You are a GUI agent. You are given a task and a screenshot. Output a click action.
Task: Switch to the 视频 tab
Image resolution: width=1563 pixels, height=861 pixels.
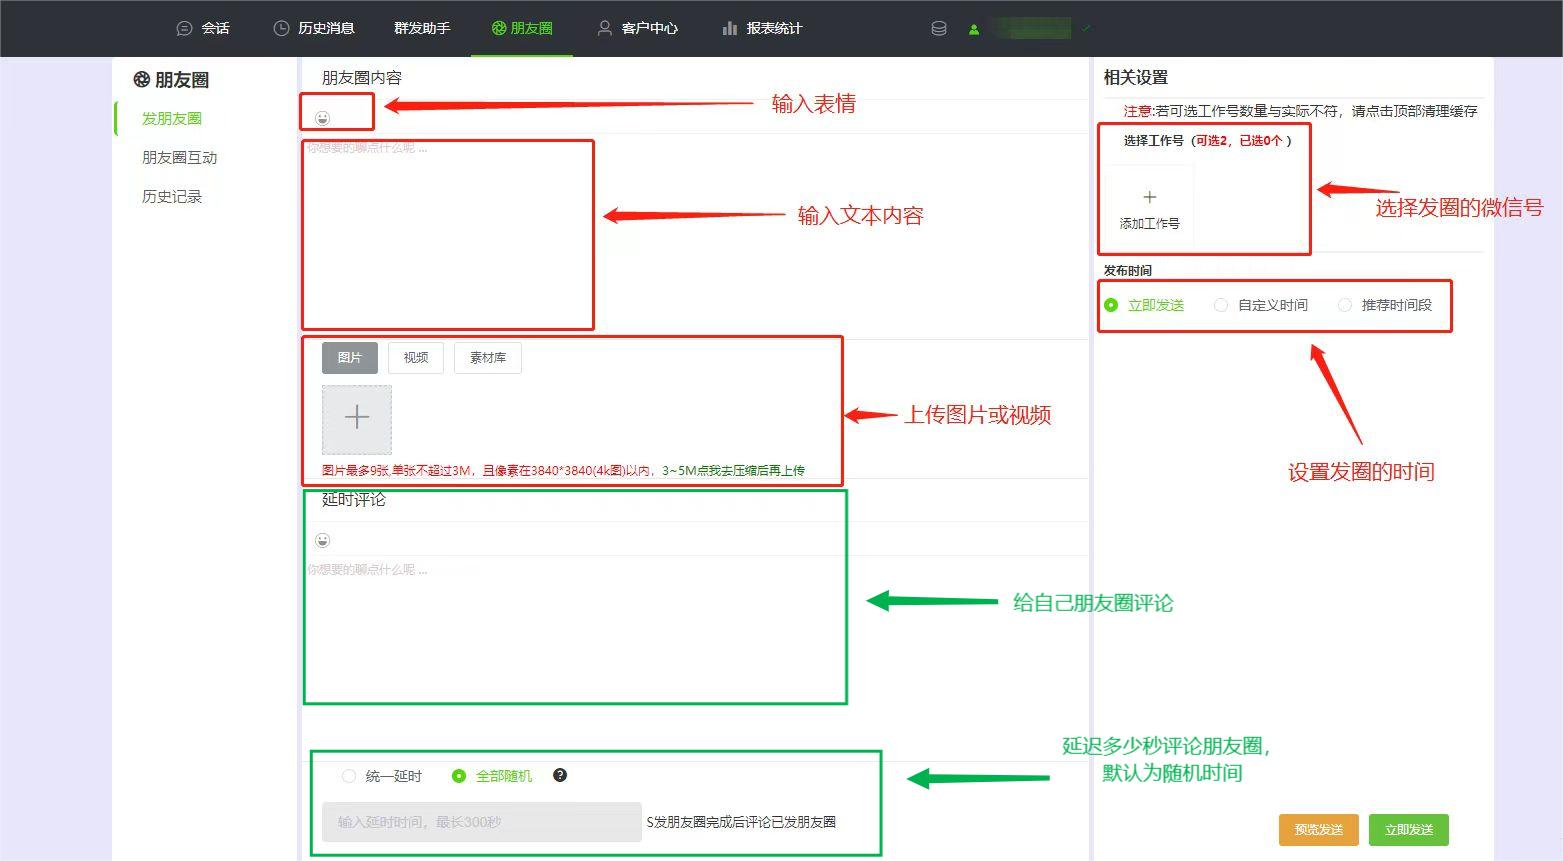[415, 357]
